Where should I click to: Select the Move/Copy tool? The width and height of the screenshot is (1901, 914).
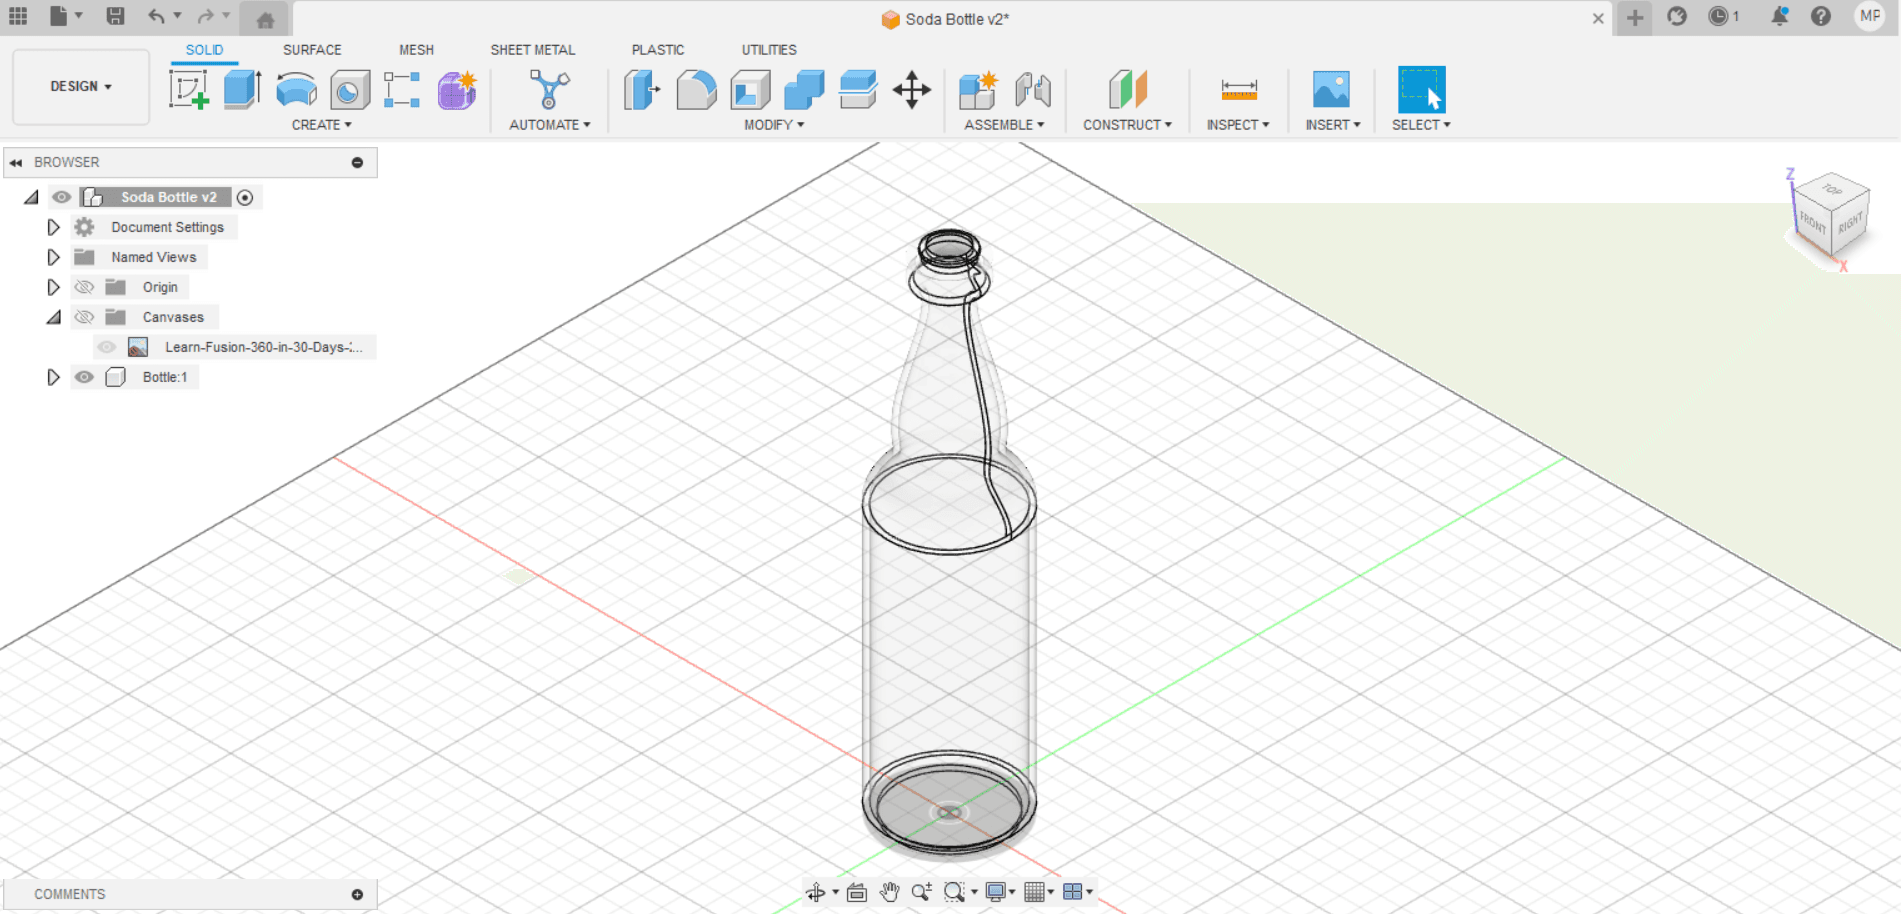912,90
